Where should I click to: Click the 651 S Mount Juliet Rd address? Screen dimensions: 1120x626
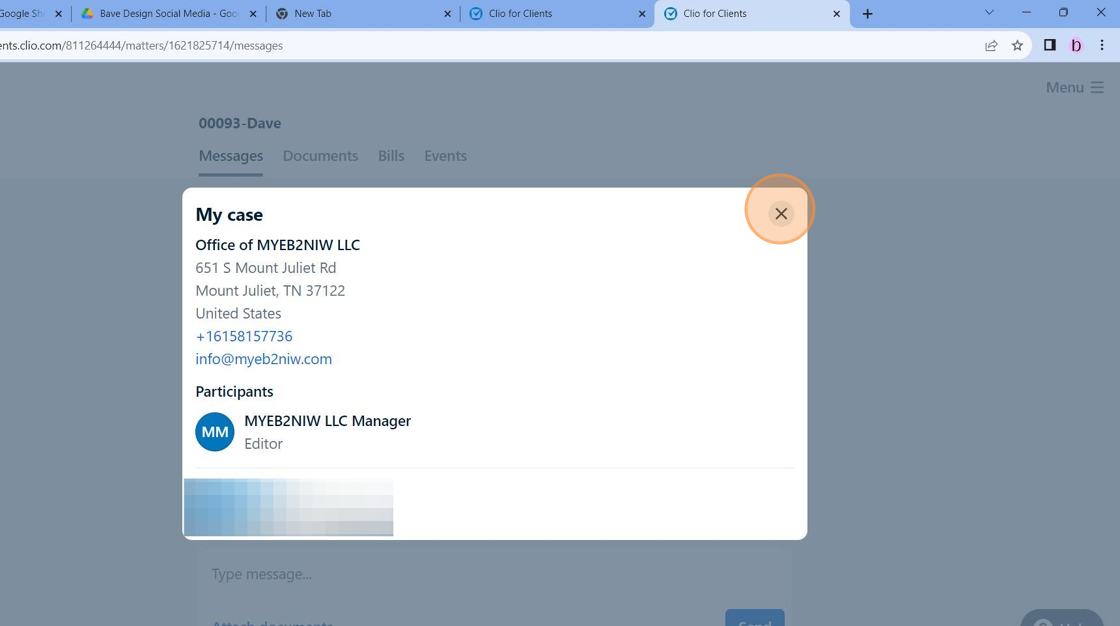point(266,268)
